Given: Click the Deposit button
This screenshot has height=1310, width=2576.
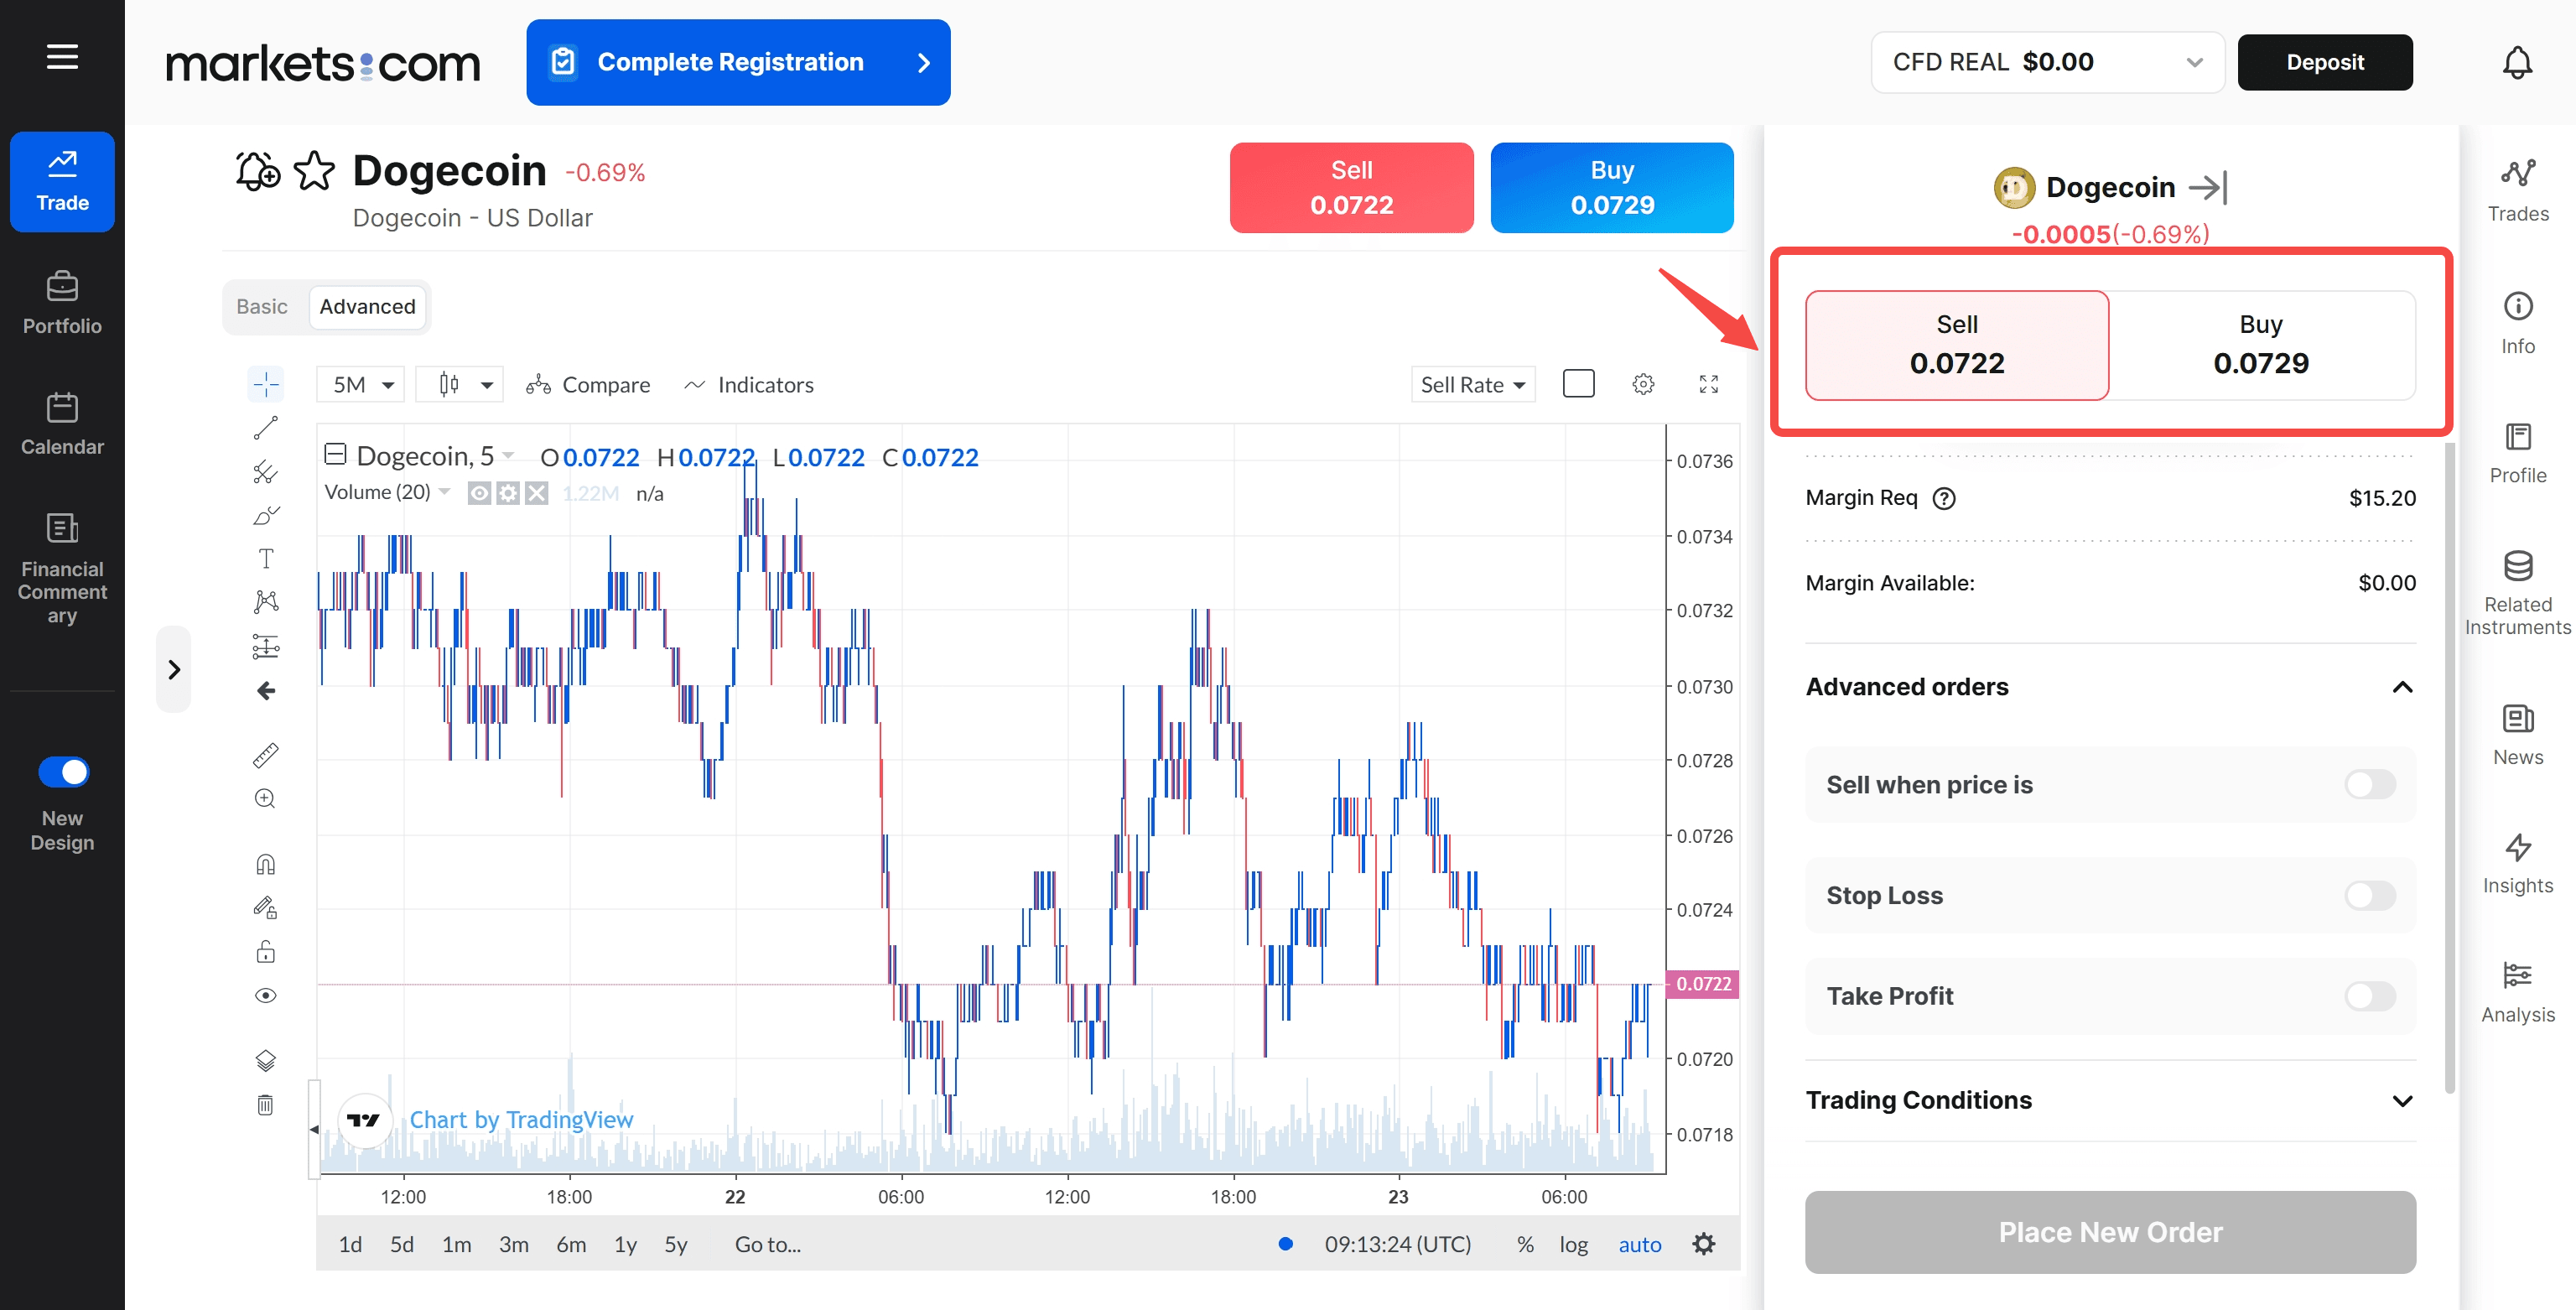Looking at the screenshot, I should 2325,62.
